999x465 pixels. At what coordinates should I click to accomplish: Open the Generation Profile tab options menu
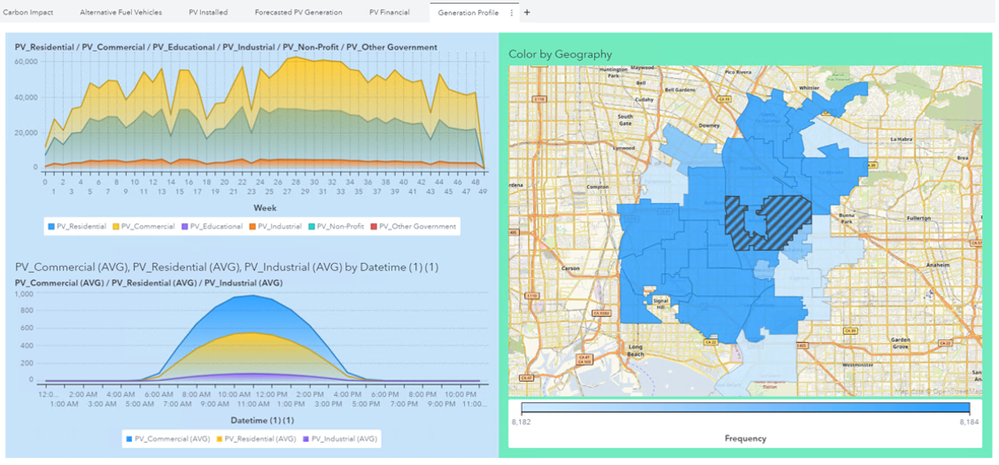pyautogui.click(x=512, y=13)
